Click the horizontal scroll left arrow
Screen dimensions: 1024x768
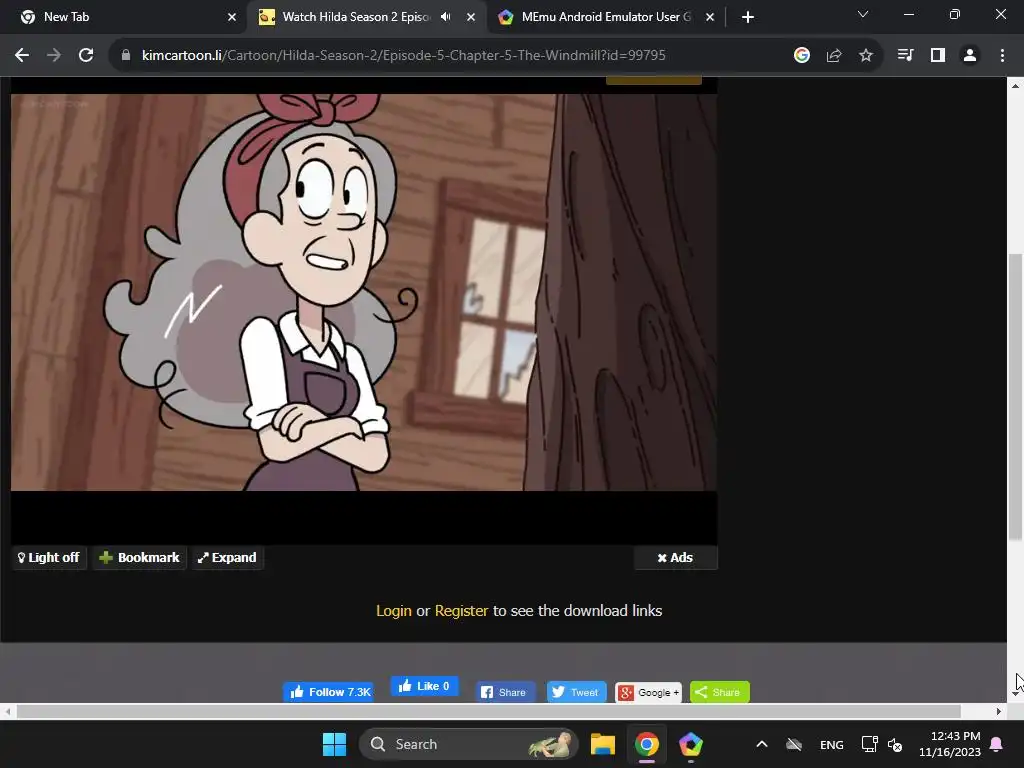click(x=7, y=711)
